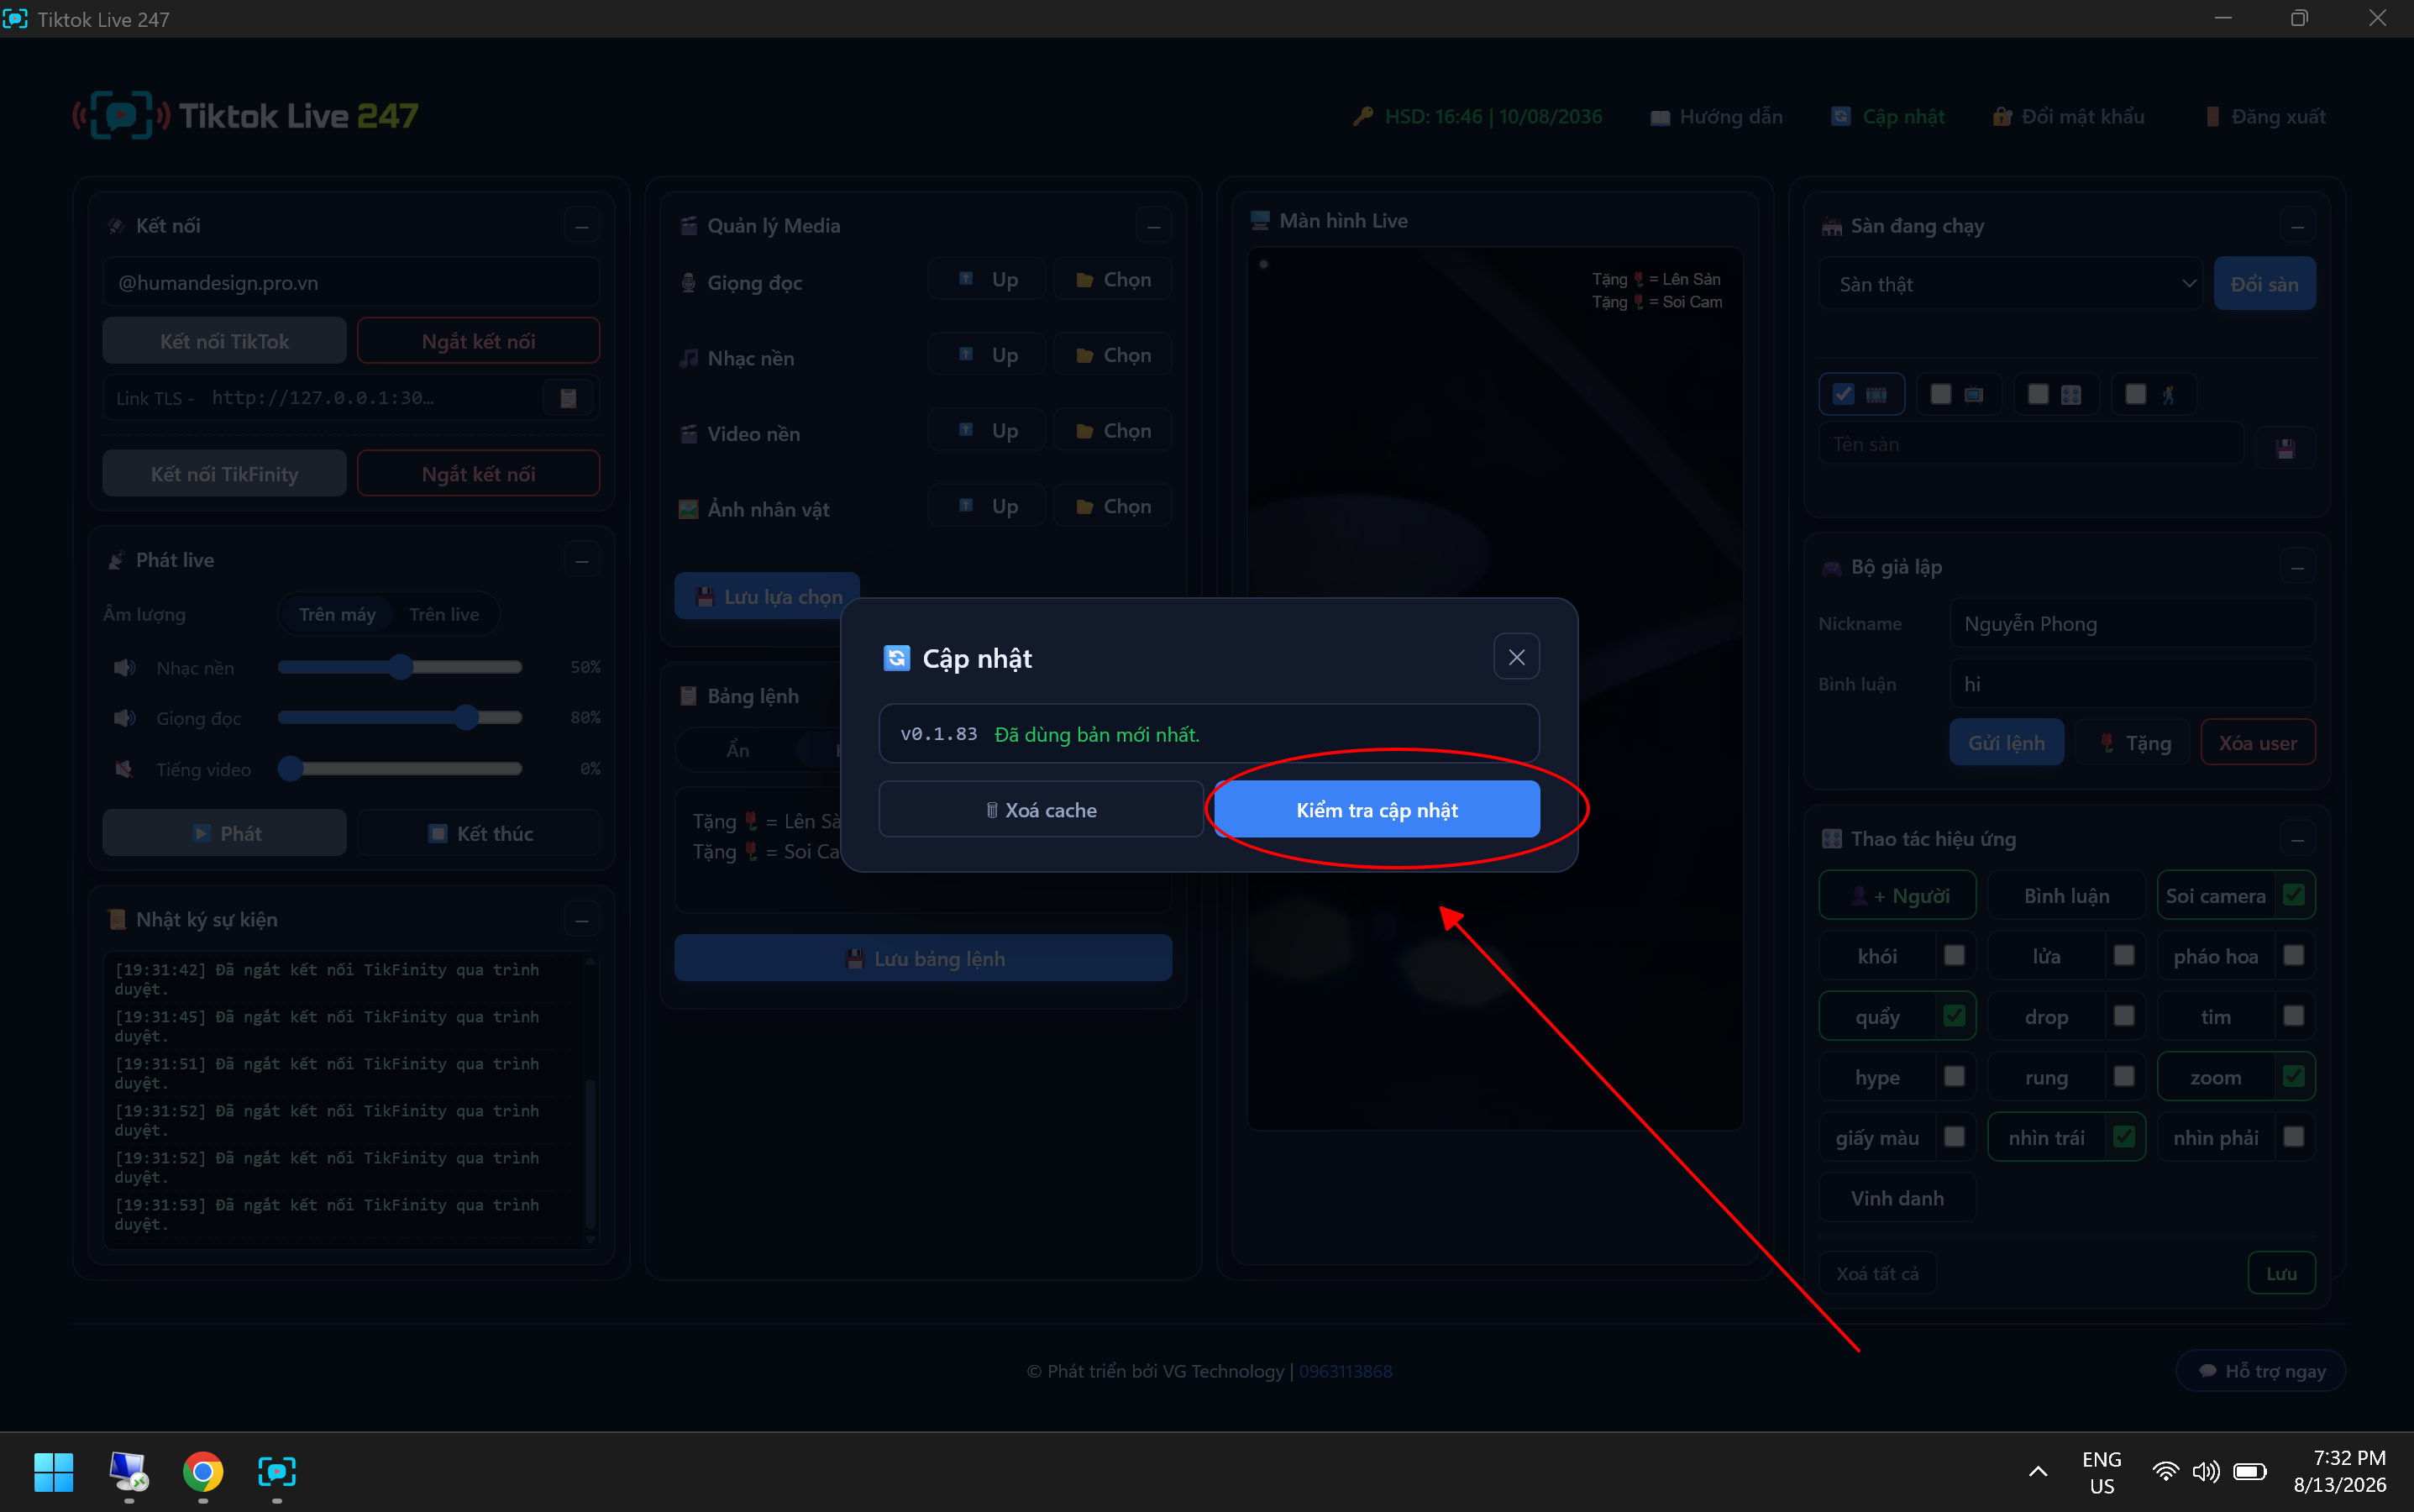
Task: Click the control knobs floor type icon
Action: 2071,395
